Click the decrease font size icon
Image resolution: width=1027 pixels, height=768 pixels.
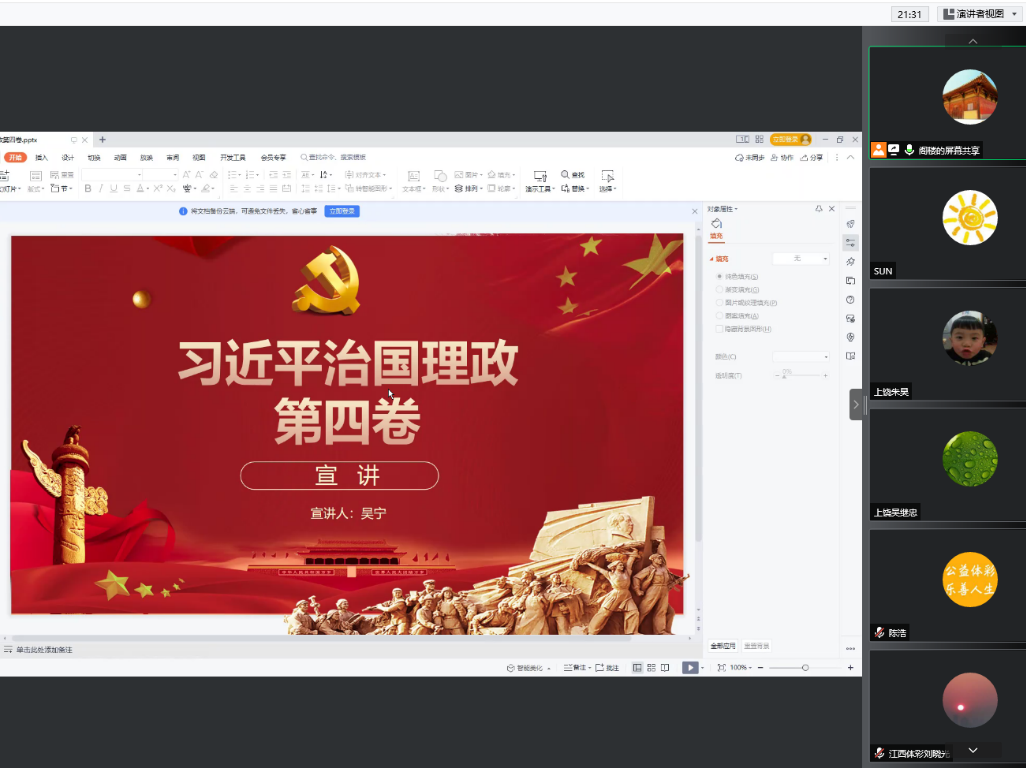[x=199, y=175]
